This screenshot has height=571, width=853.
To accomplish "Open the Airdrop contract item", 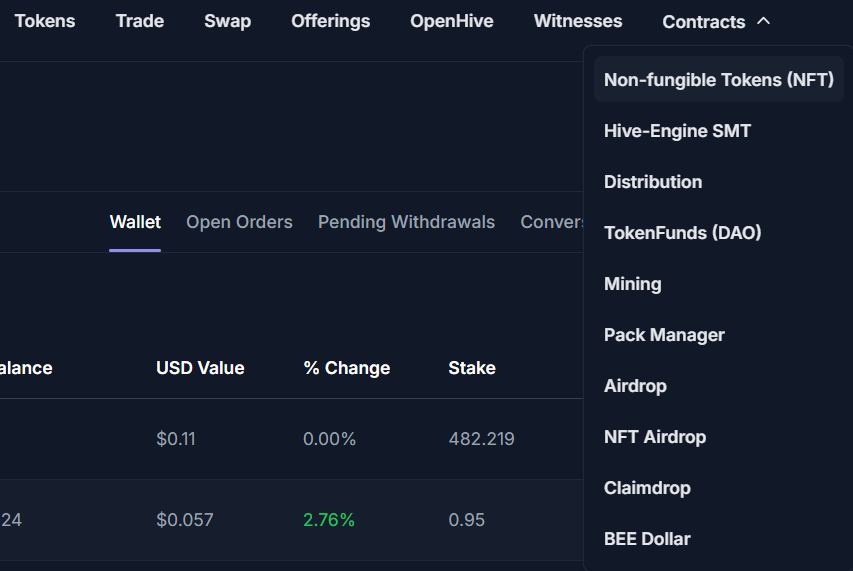I will click(635, 386).
